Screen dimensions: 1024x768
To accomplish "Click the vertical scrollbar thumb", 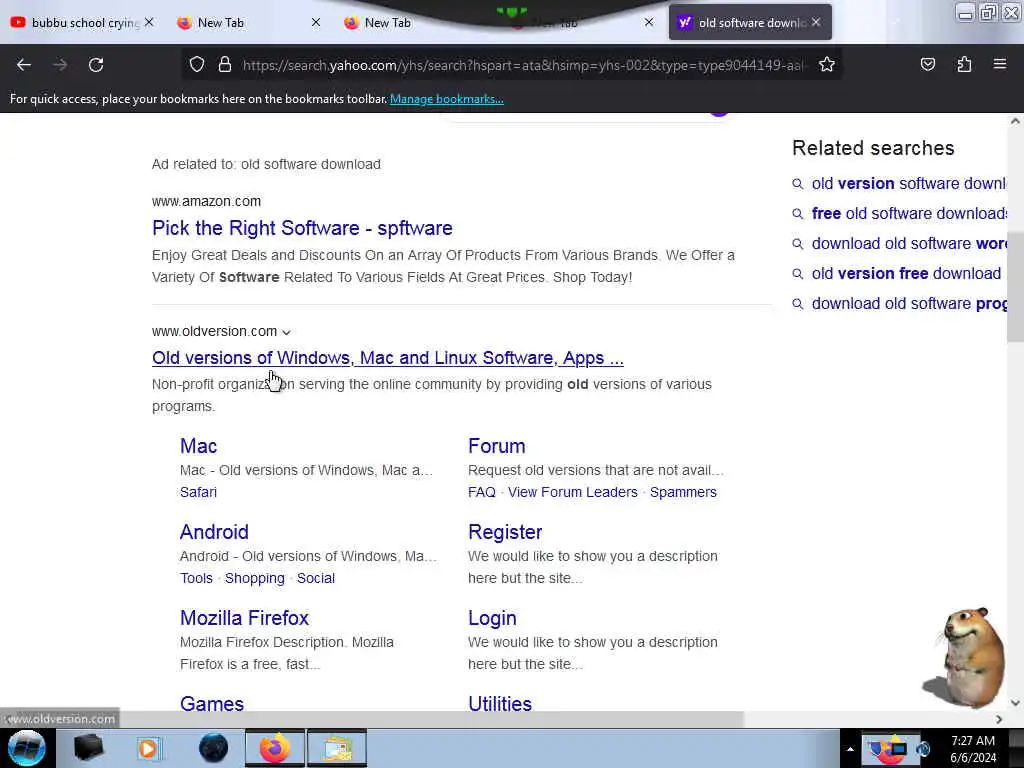I will (1015, 286).
